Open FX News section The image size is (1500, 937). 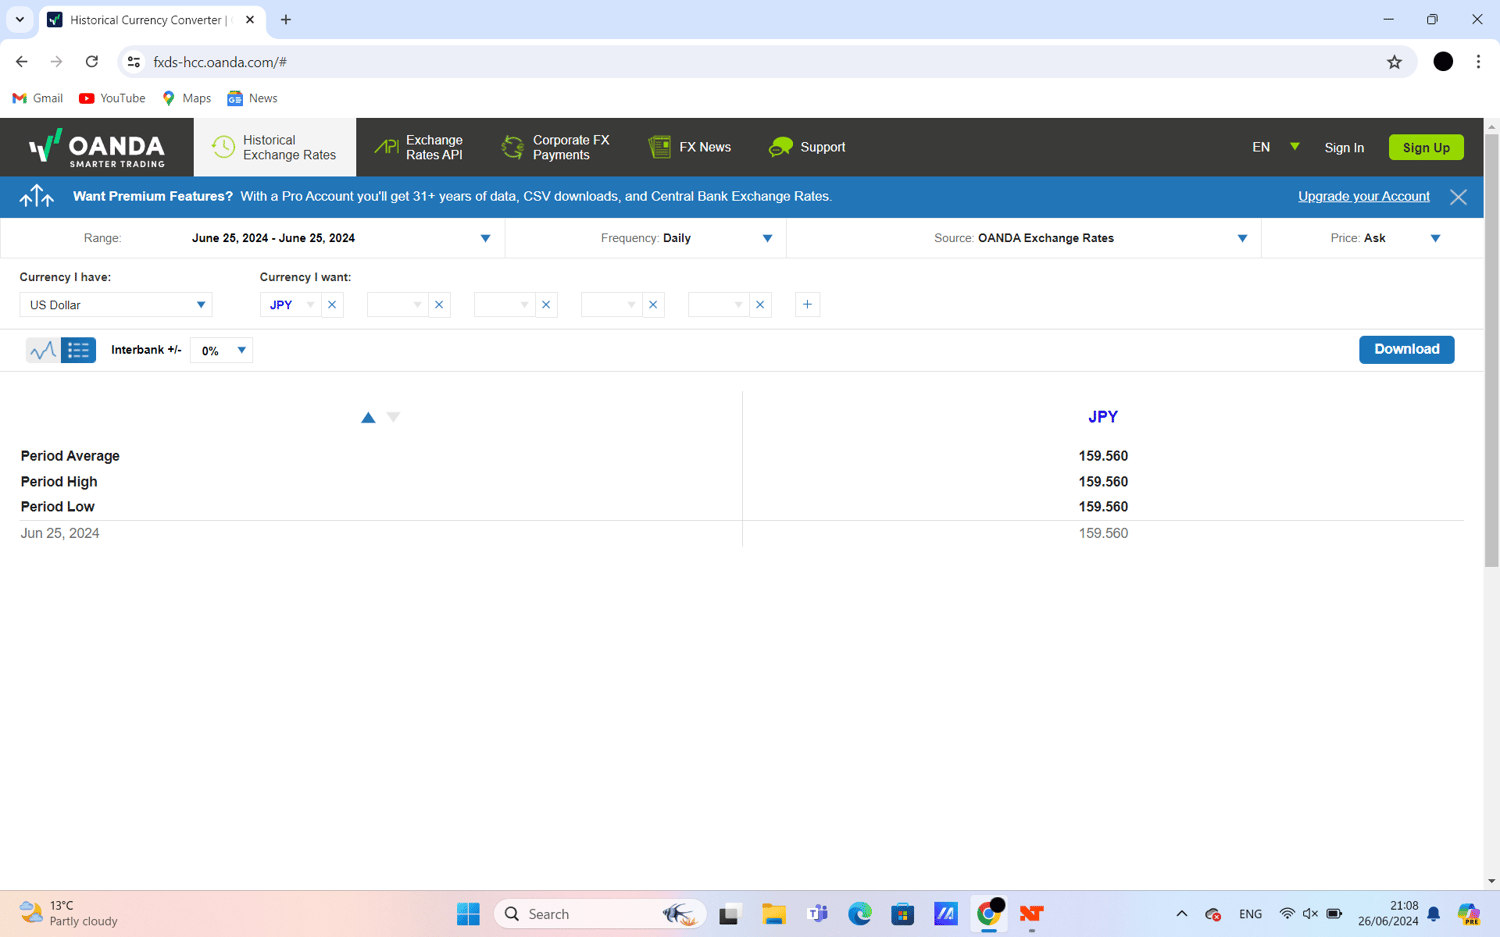[x=690, y=148]
